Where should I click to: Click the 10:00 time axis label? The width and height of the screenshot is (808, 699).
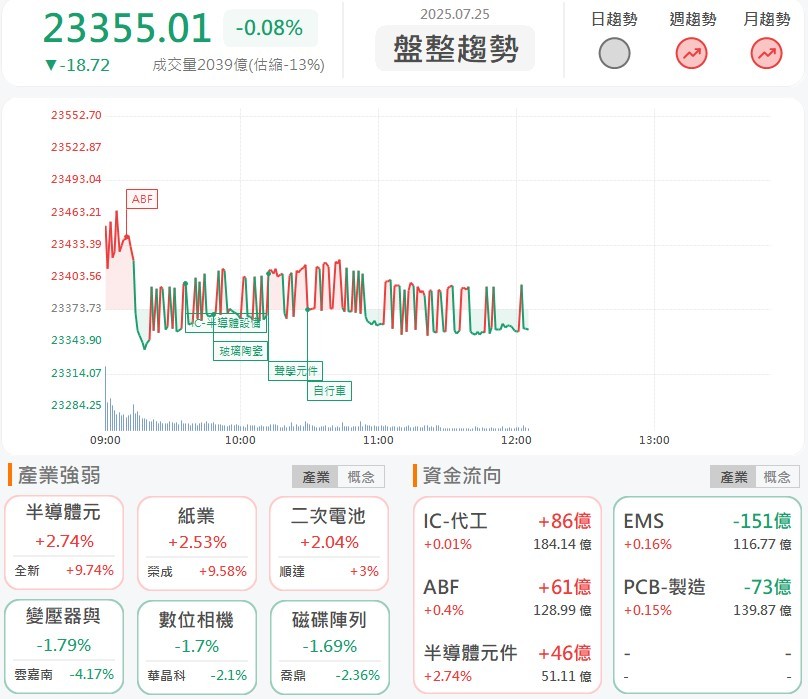click(x=240, y=440)
